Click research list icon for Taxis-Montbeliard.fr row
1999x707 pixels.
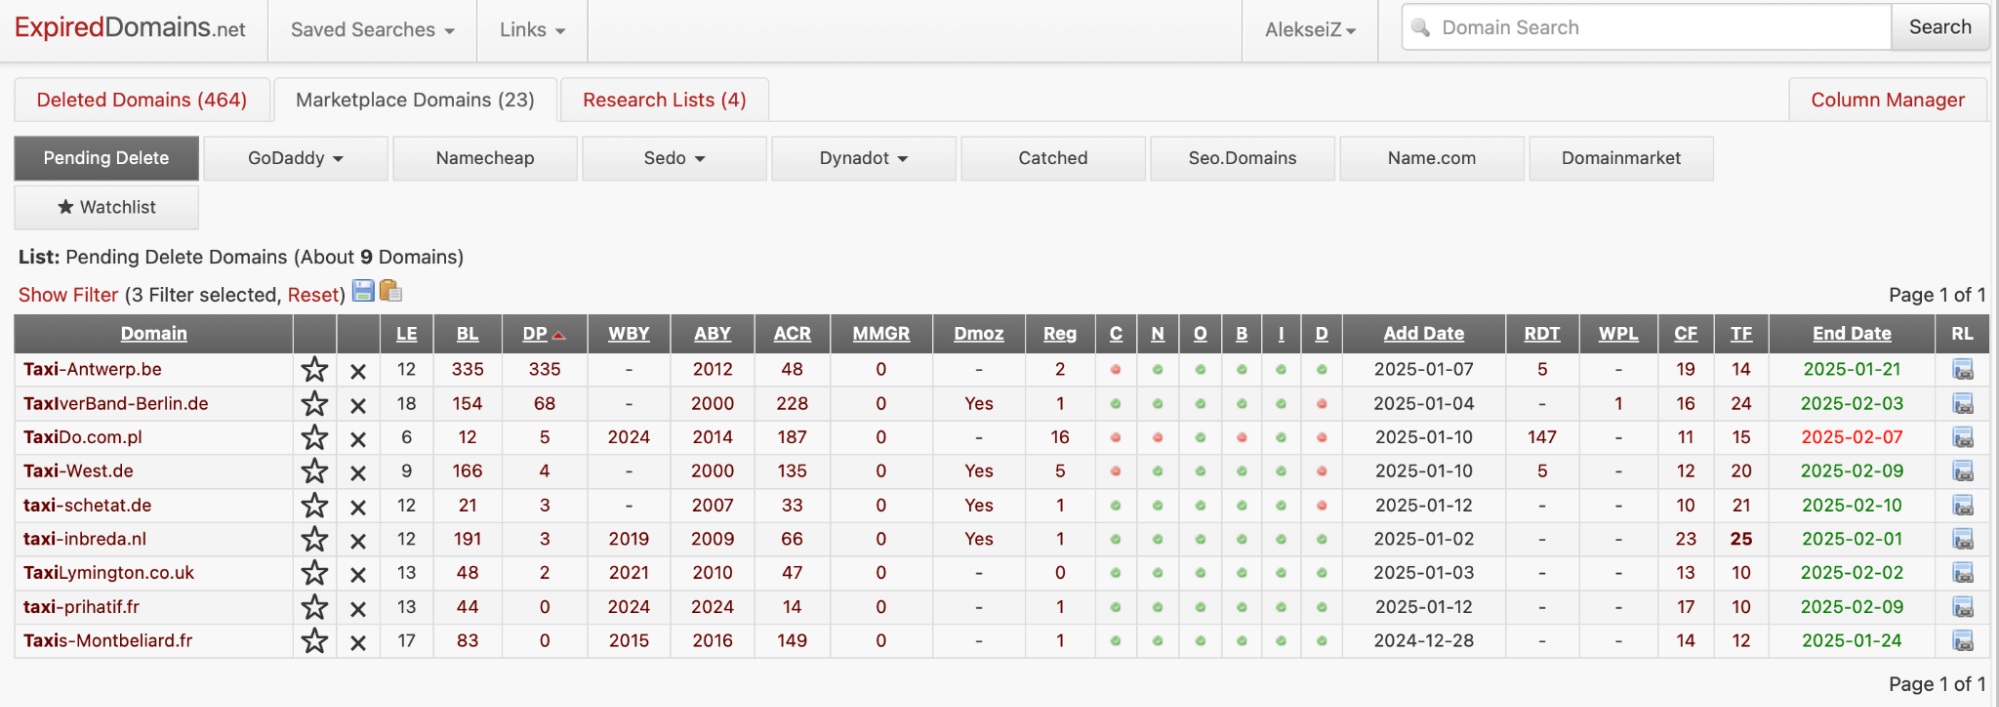click(x=1963, y=641)
